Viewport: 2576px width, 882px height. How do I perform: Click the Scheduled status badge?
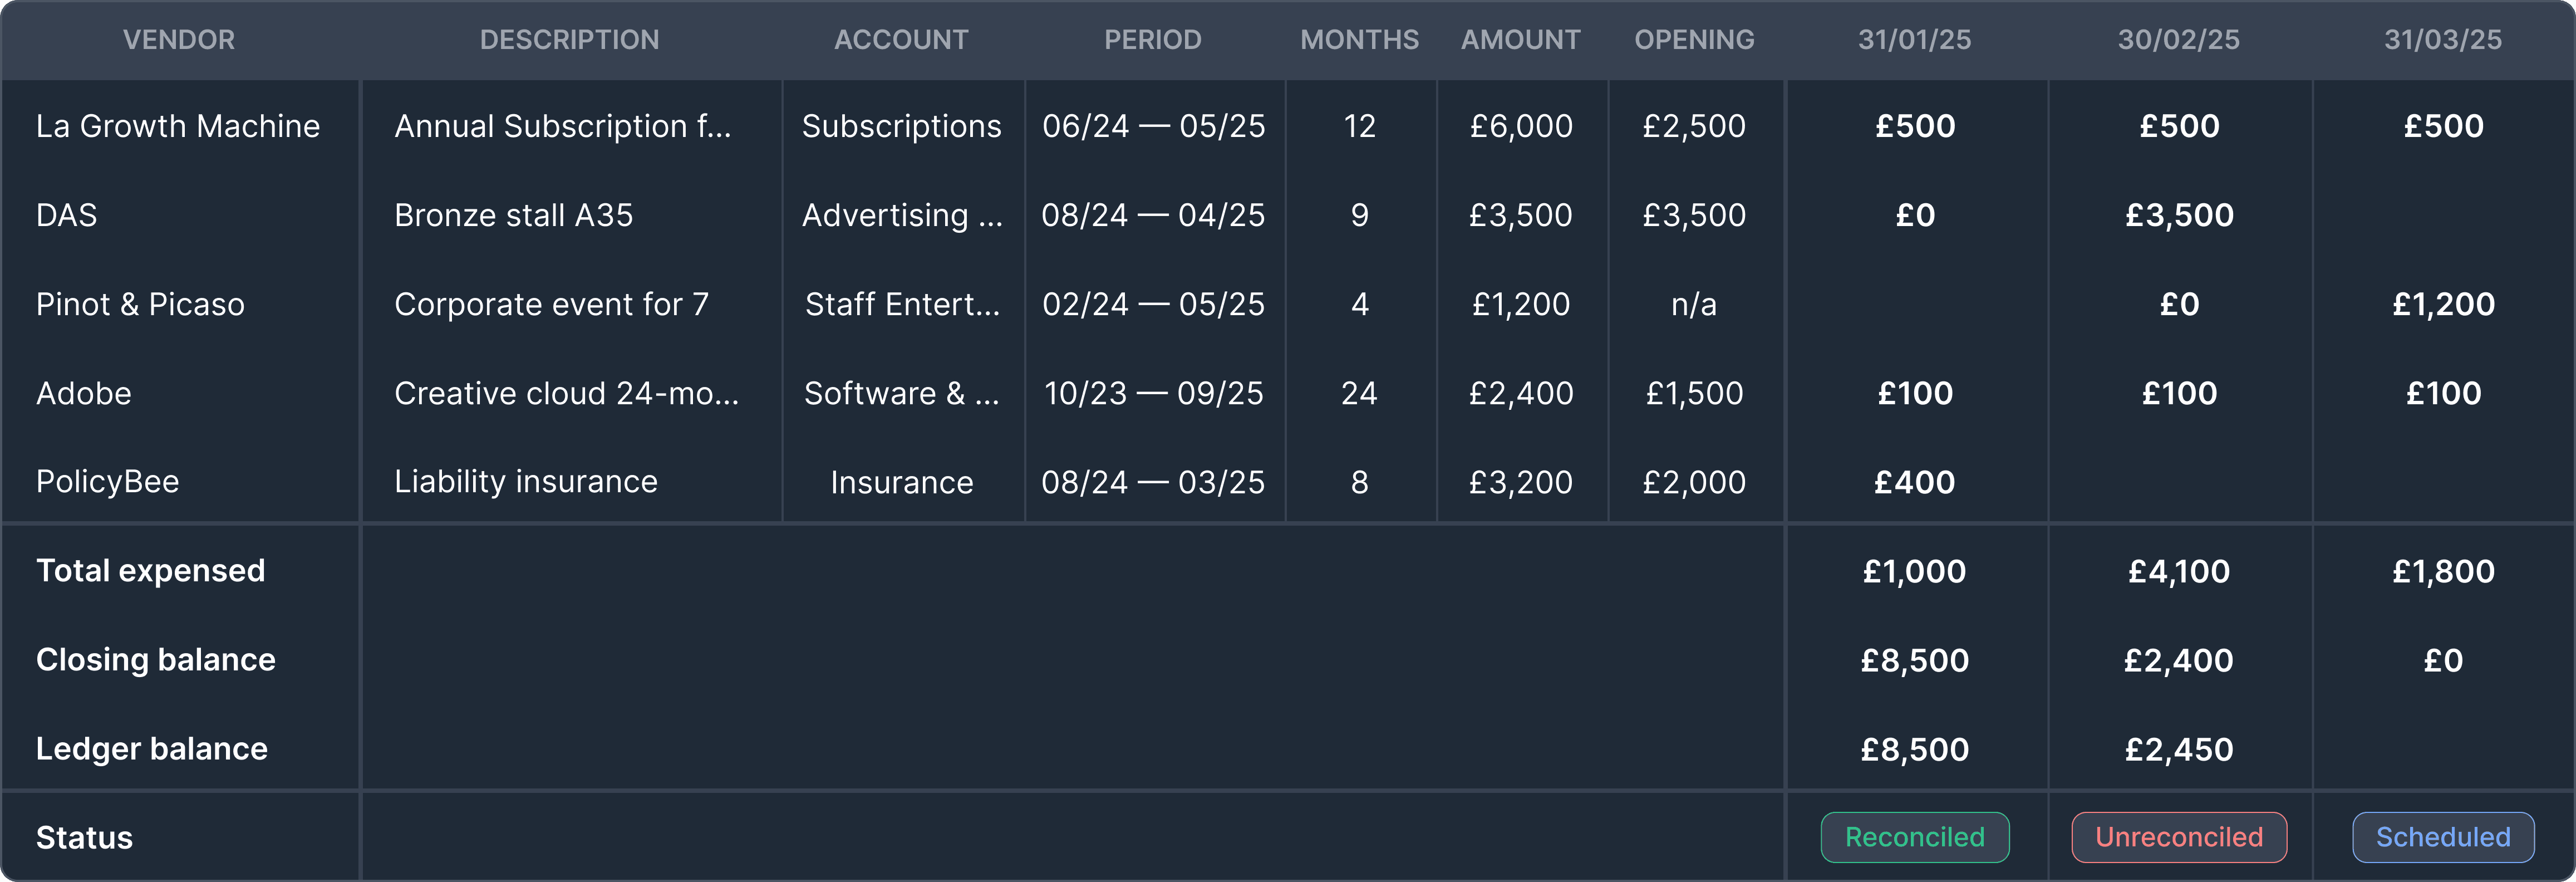(x=2442, y=837)
